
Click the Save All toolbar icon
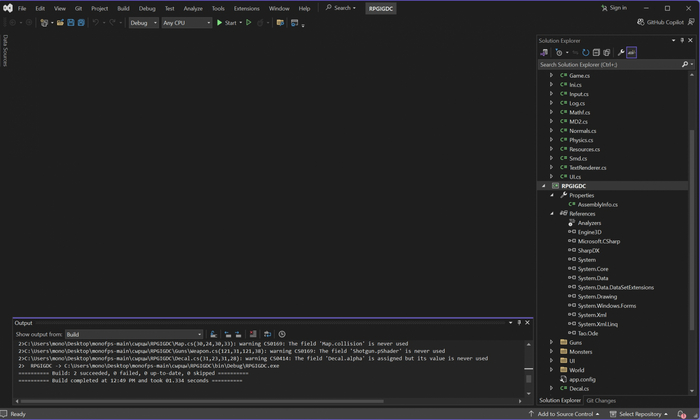pos(82,23)
